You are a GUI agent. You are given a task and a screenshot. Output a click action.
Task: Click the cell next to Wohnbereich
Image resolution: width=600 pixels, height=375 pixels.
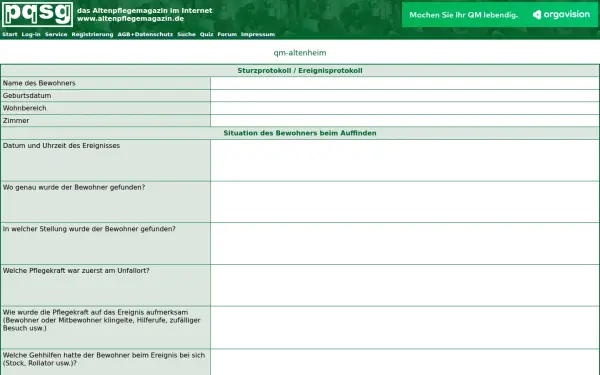click(404, 108)
